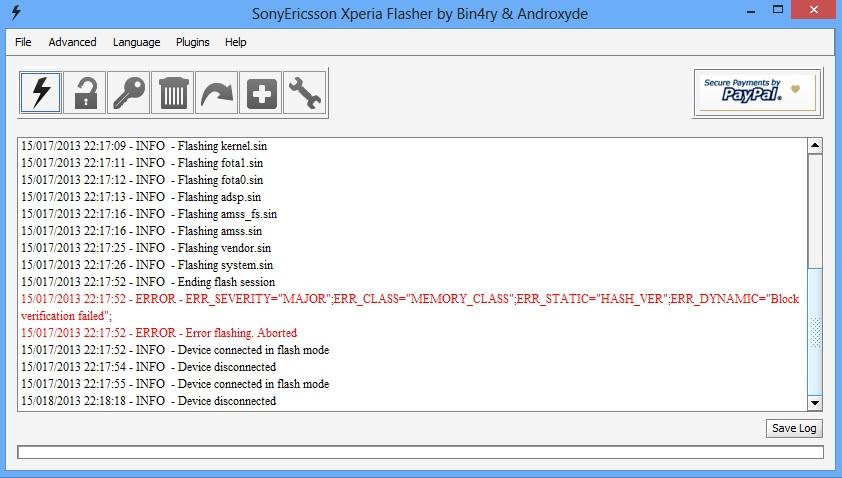The image size is (842, 478).
Task: Select the 'Flashing fota1.sin' log line
Action: (x=142, y=163)
